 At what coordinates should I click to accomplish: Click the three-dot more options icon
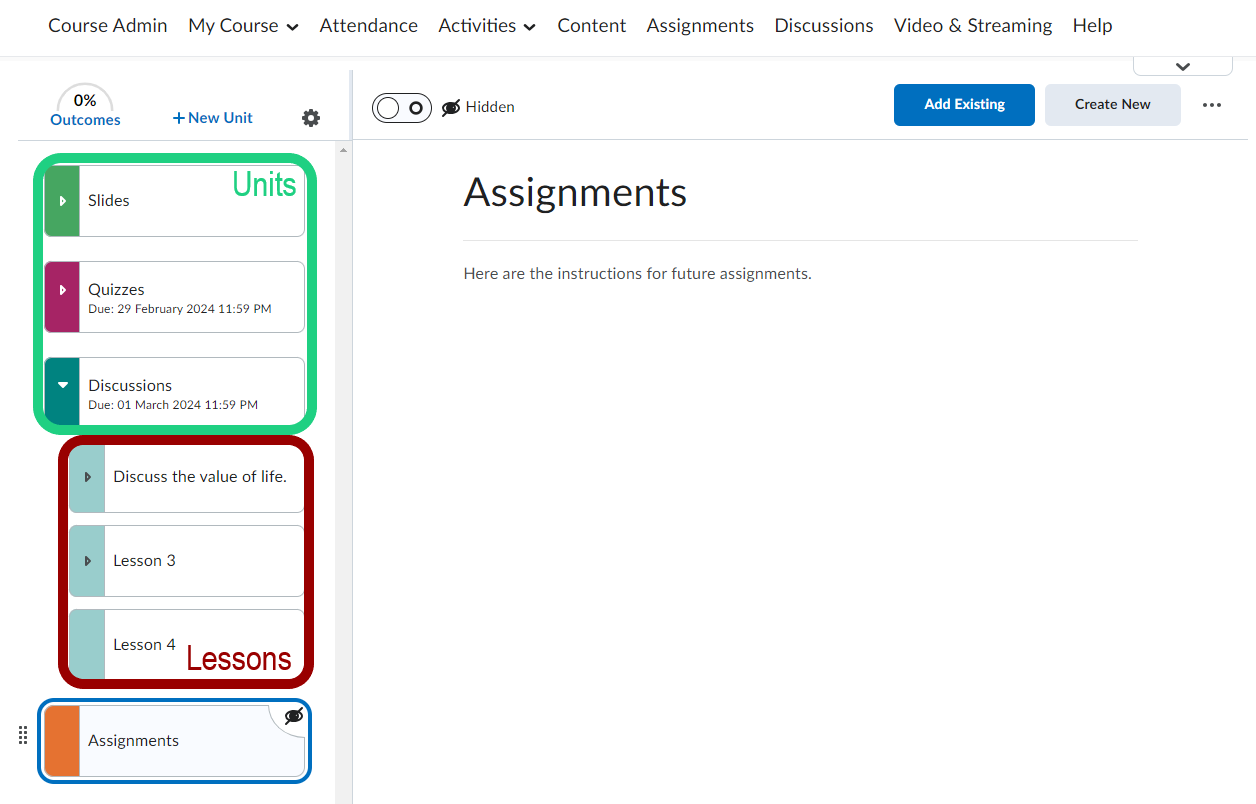point(1212,105)
